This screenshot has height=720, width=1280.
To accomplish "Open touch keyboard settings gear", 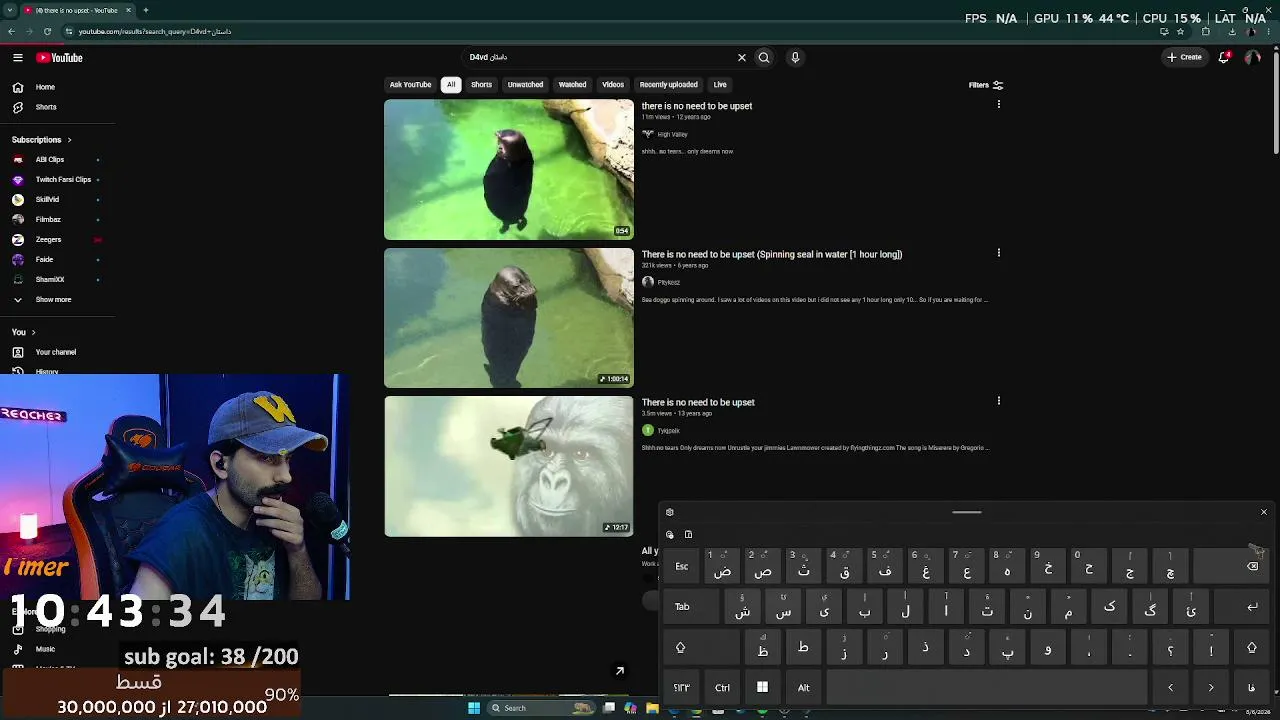I will (x=670, y=512).
